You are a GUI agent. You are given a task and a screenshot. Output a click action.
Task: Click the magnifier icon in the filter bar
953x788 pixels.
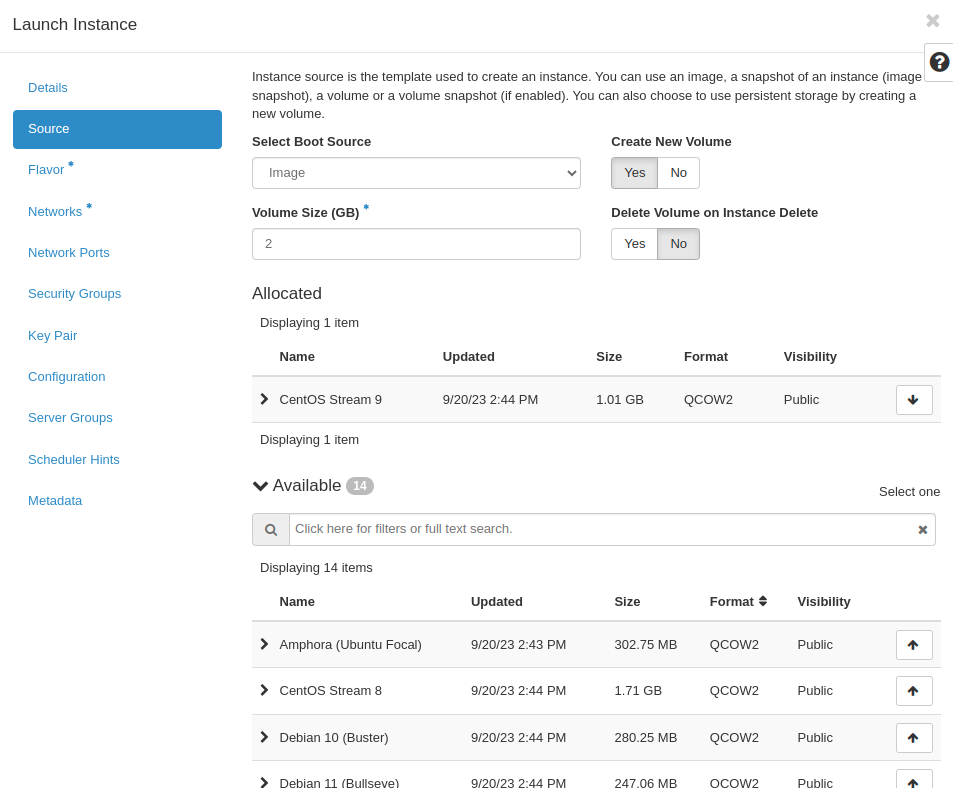(270, 529)
